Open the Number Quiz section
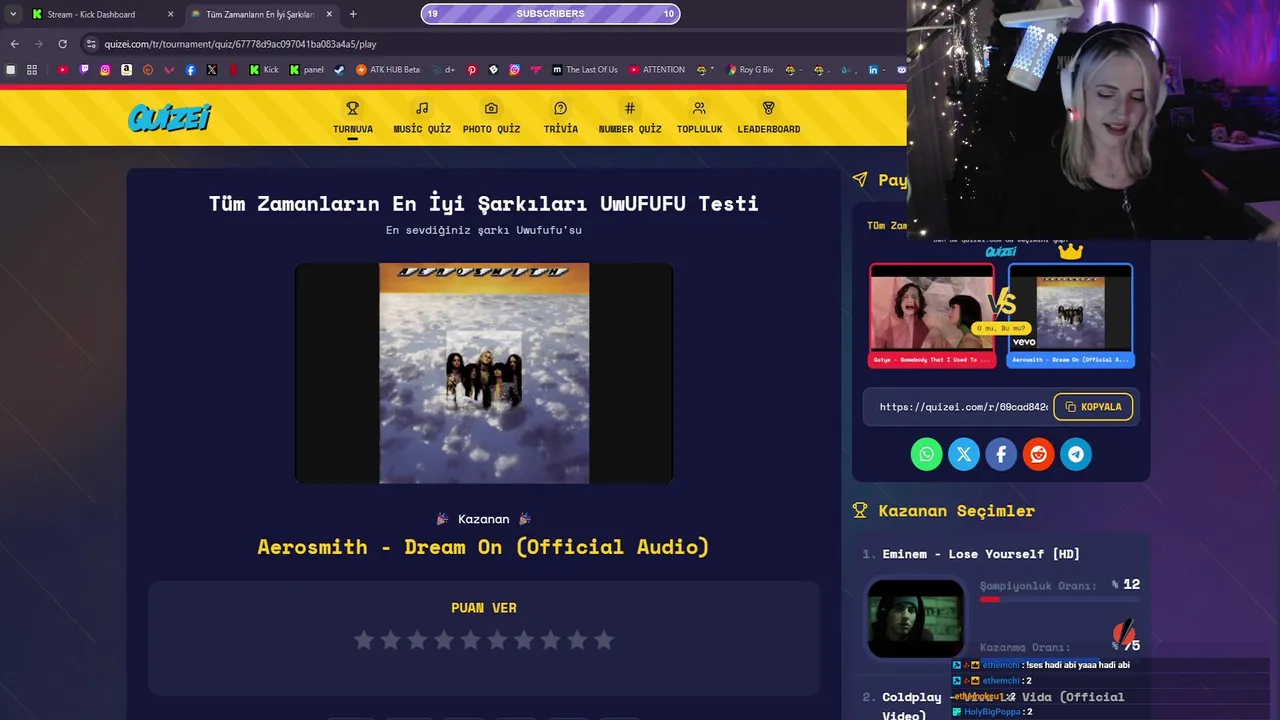 [630, 118]
